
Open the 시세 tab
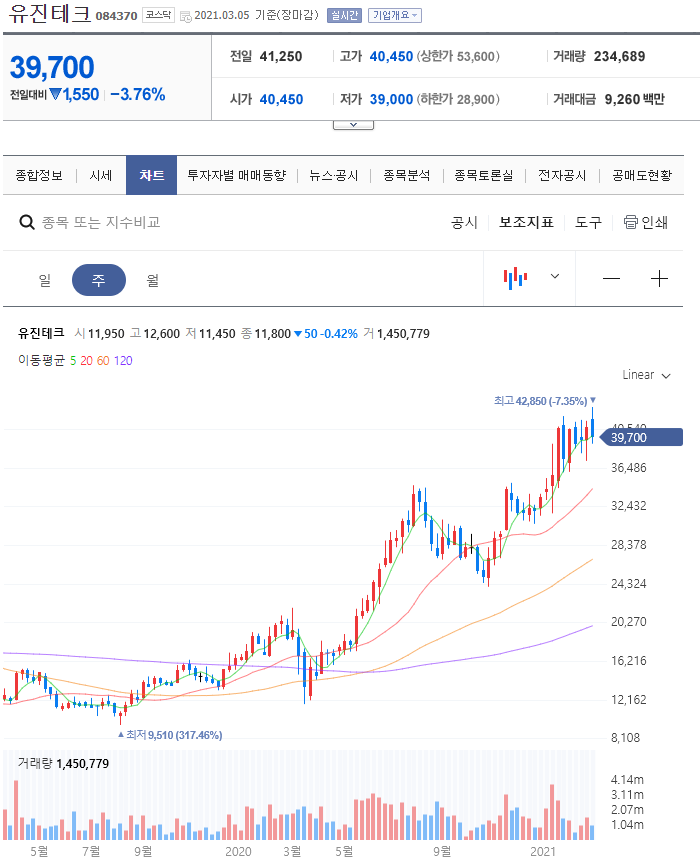click(101, 175)
